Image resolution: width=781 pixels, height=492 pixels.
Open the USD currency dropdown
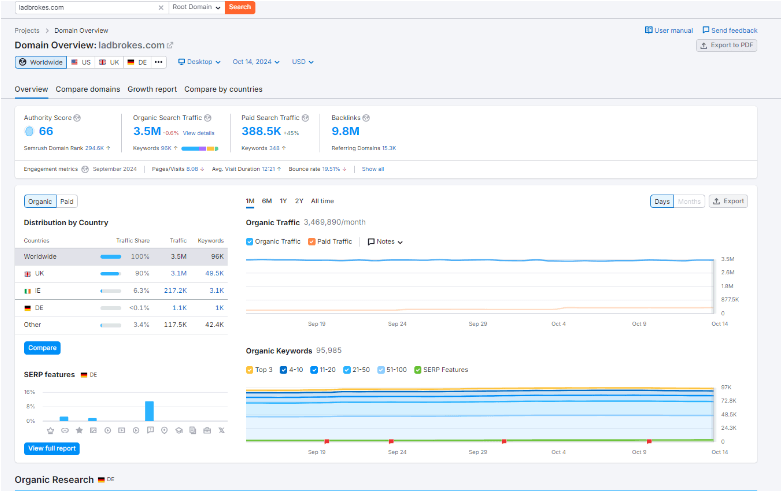303,62
